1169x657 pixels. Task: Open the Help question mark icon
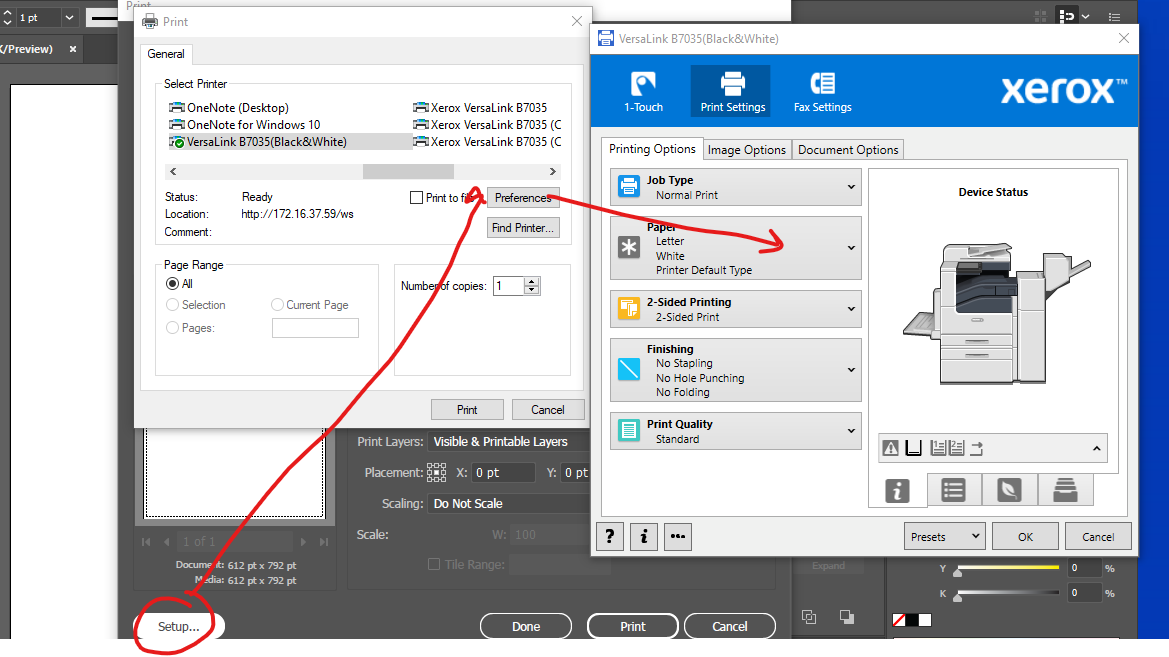[x=609, y=537]
